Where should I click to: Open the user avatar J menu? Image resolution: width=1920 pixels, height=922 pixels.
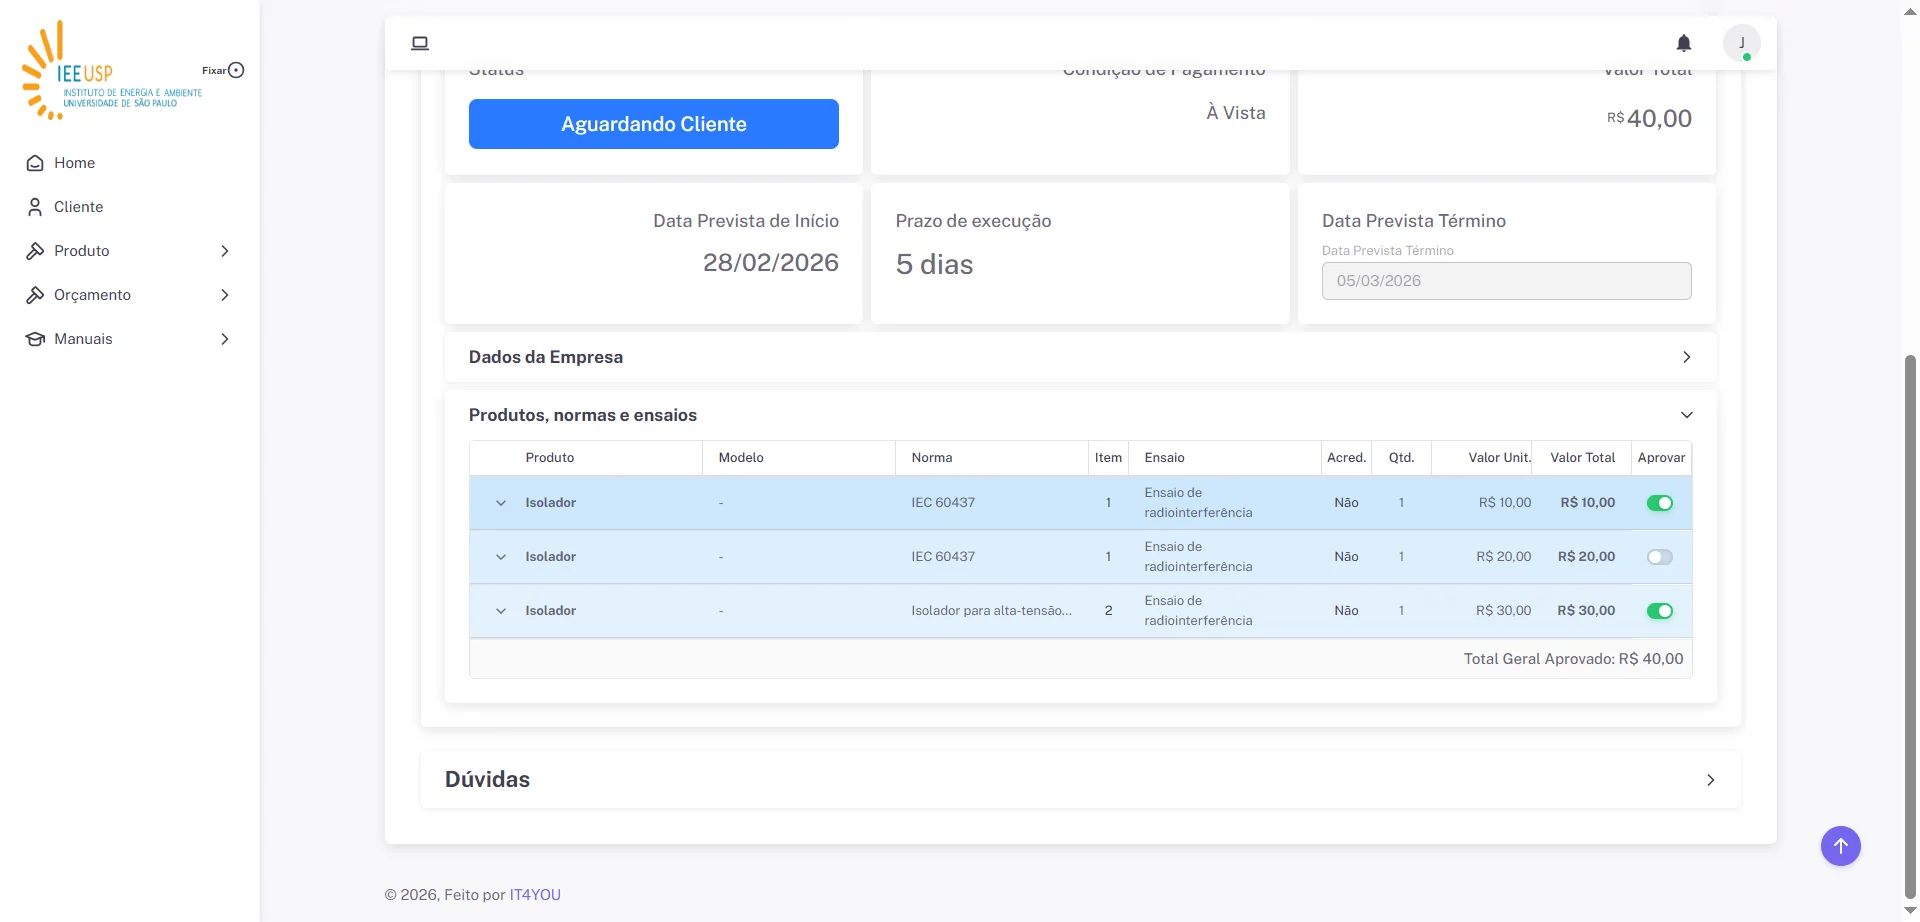coord(1742,43)
